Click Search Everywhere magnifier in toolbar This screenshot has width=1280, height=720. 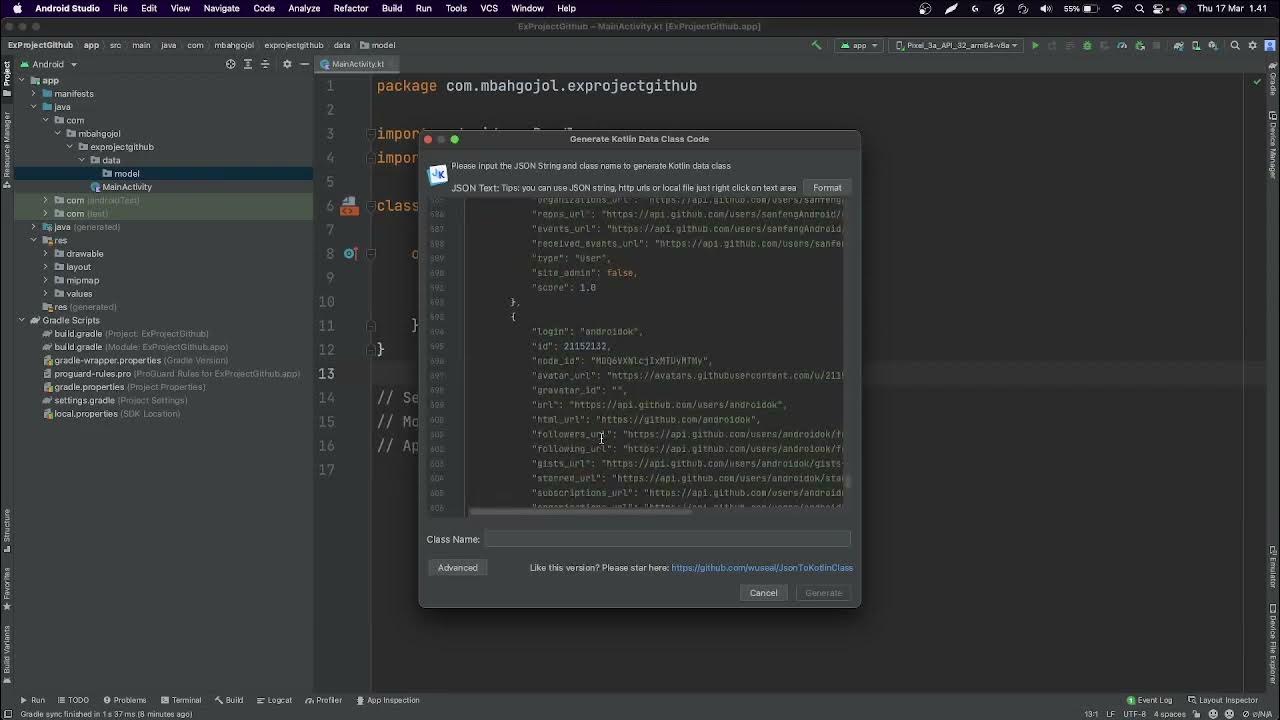tap(1235, 45)
